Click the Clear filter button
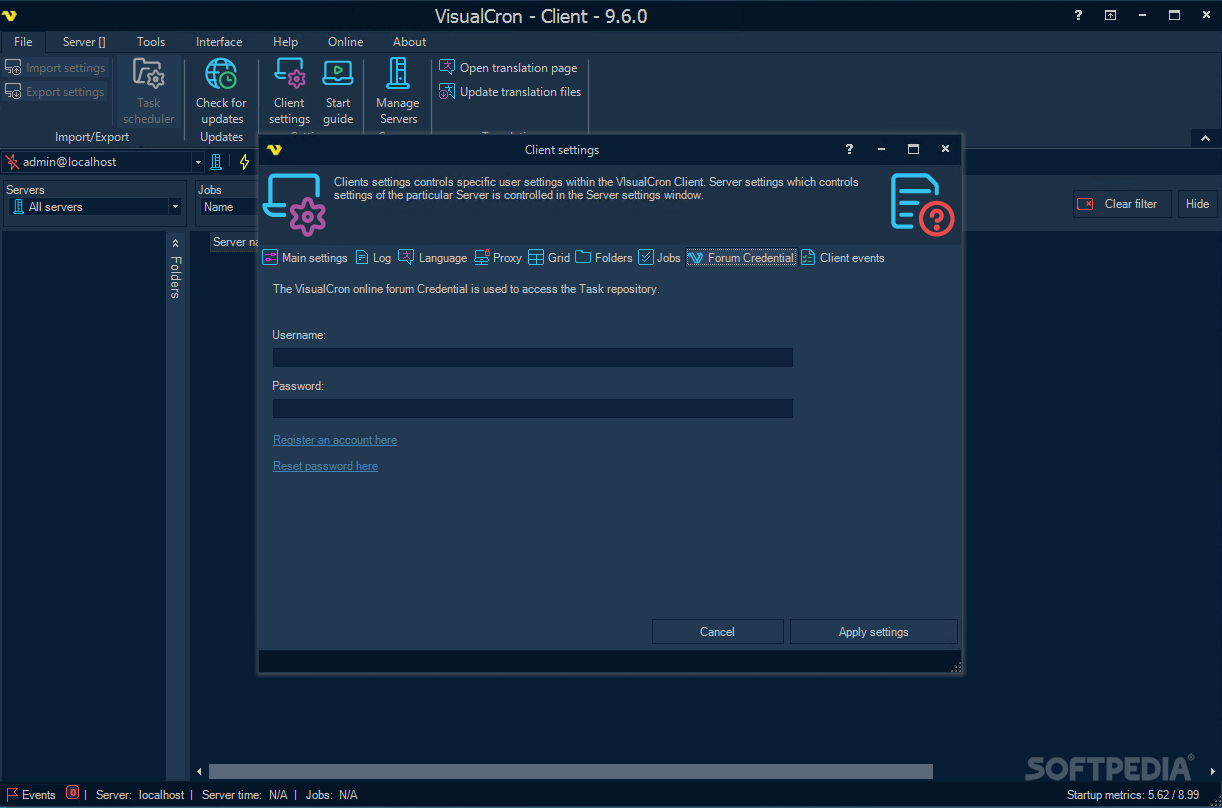Screen dimensions: 1222x808 pos(1121,204)
